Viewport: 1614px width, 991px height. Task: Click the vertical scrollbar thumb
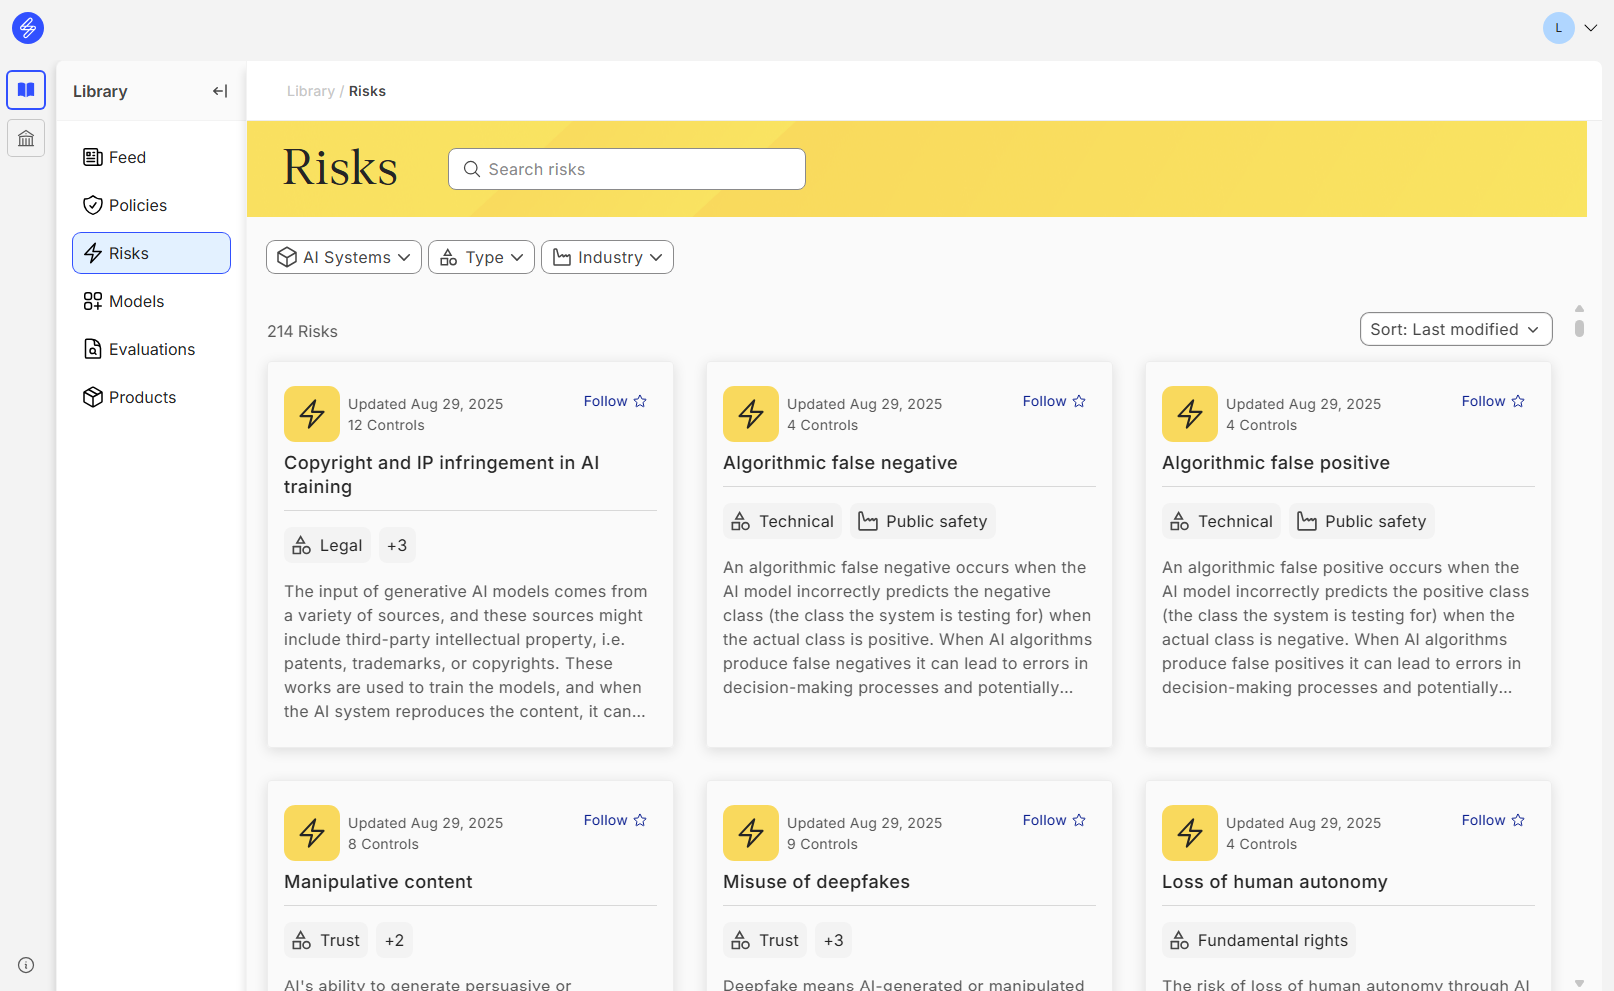(1579, 327)
